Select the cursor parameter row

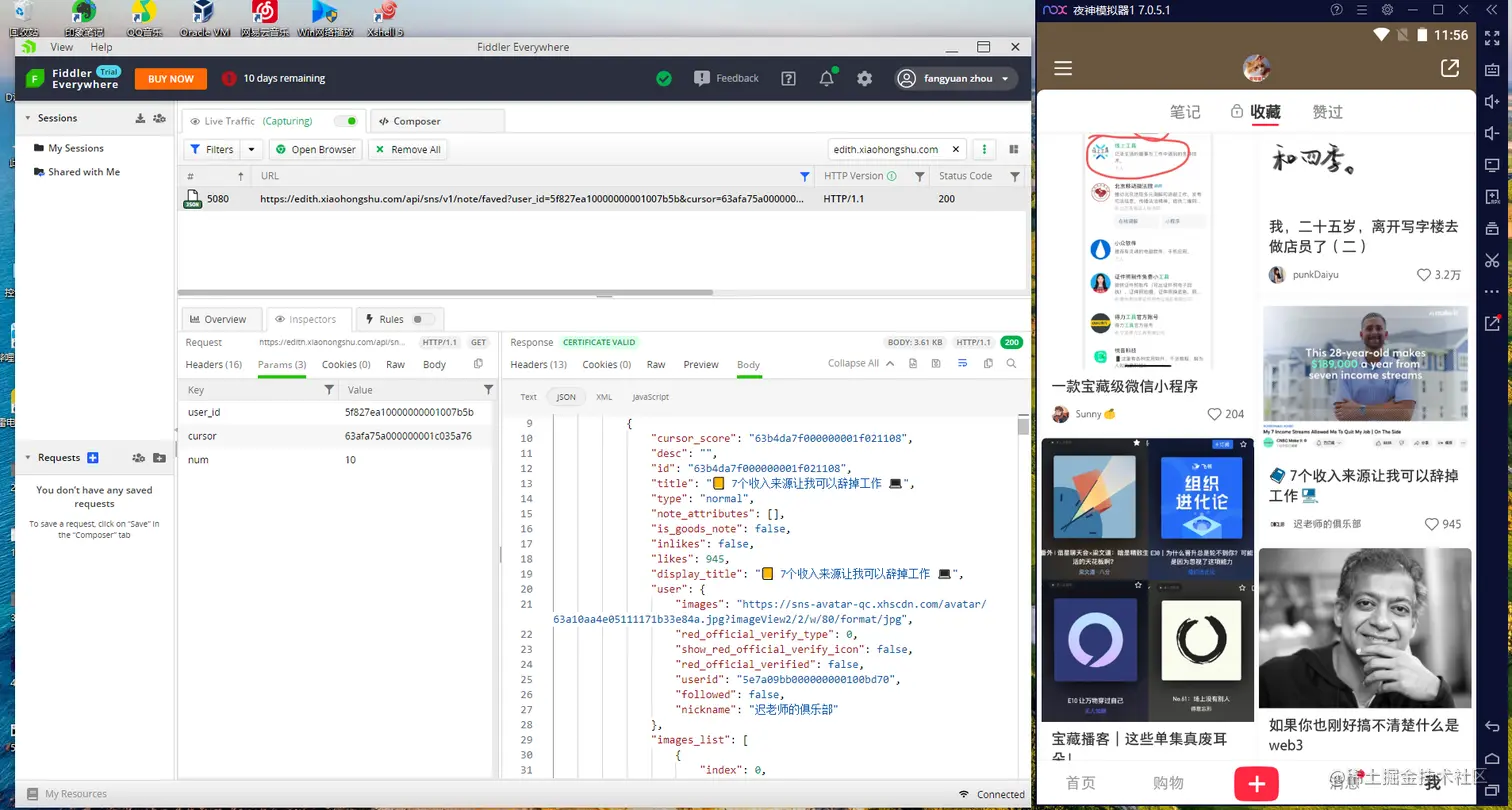click(336, 436)
